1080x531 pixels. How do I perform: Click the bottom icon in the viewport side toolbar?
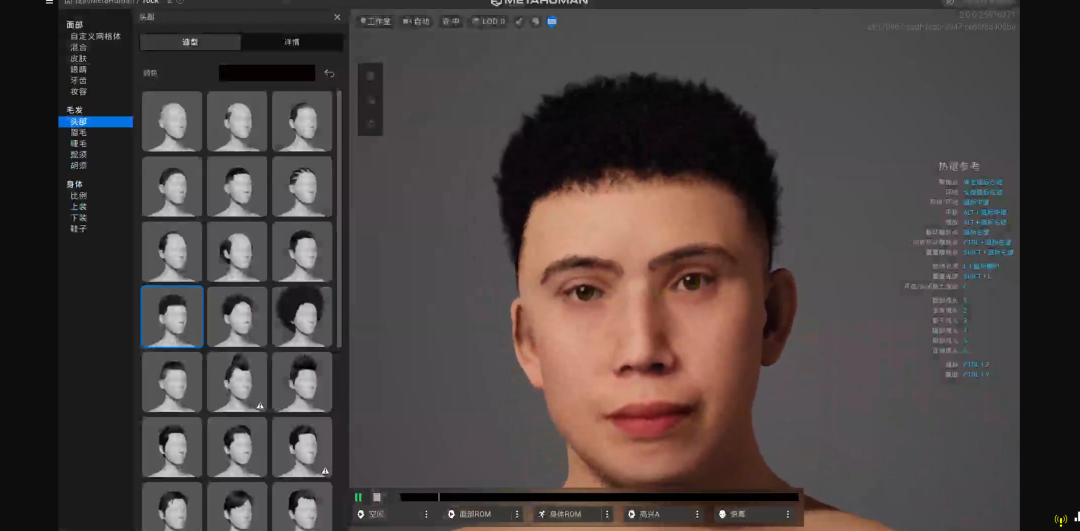coord(371,123)
